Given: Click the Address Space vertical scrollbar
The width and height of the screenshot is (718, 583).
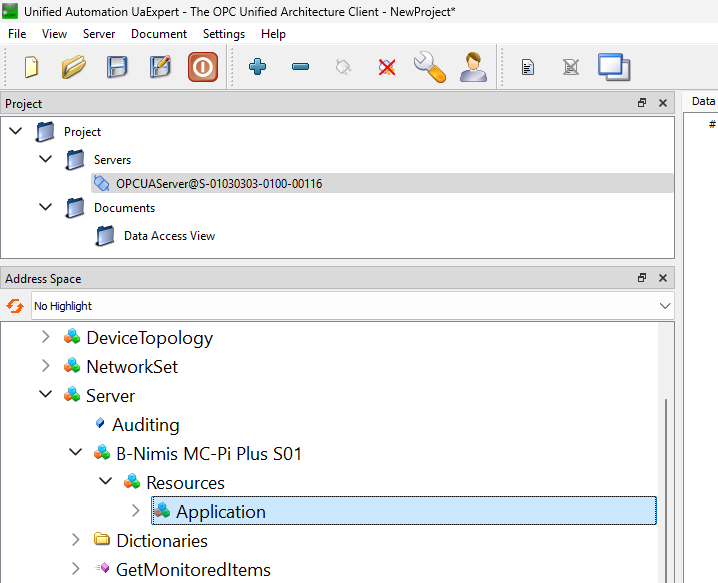Looking at the screenshot, I should [x=666, y=490].
